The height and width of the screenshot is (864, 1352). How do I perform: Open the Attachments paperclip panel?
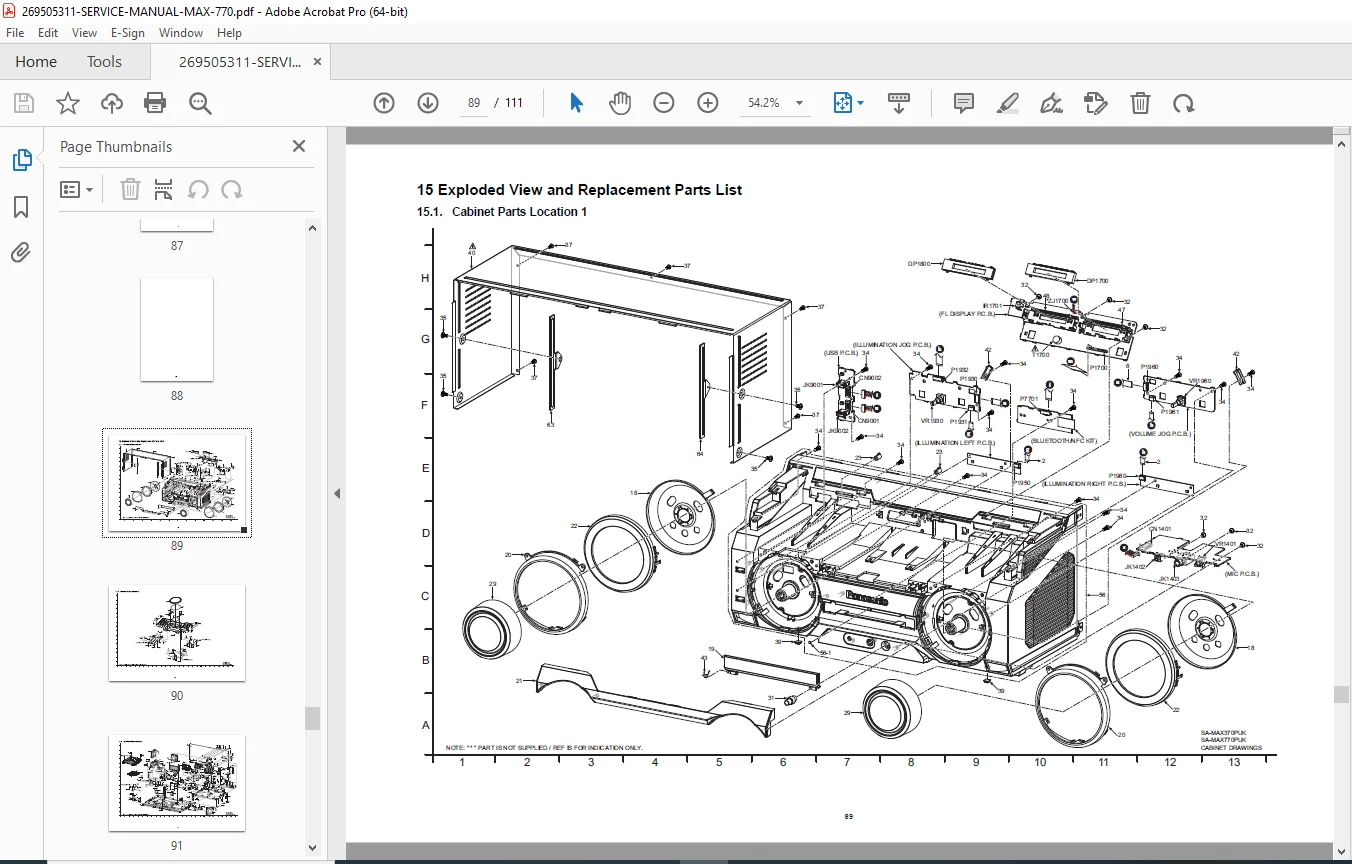tap(21, 253)
